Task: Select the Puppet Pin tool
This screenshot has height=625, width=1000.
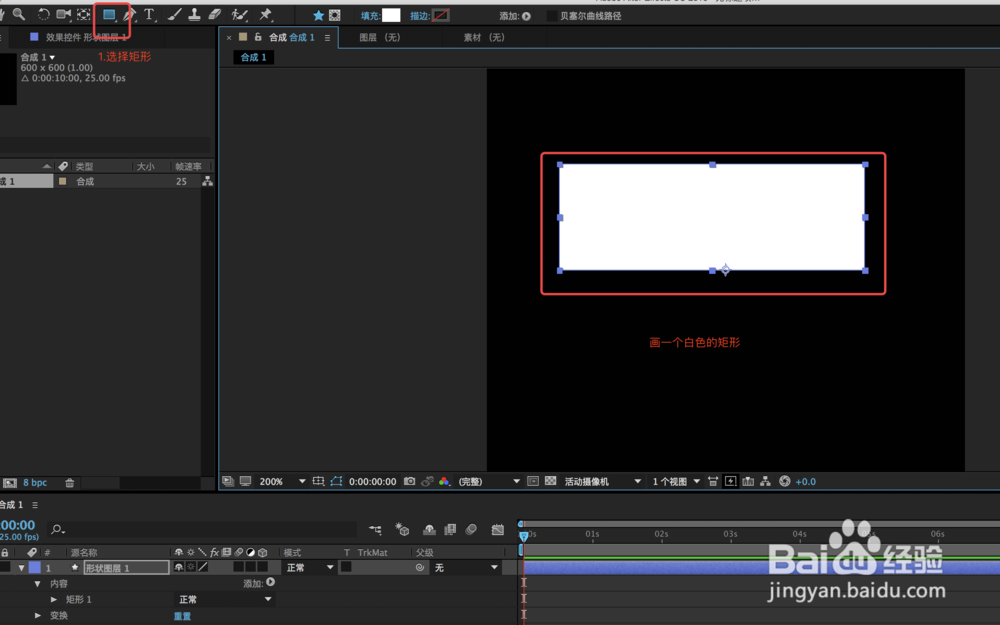Action: pyautogui.click(x=265, y=14)
